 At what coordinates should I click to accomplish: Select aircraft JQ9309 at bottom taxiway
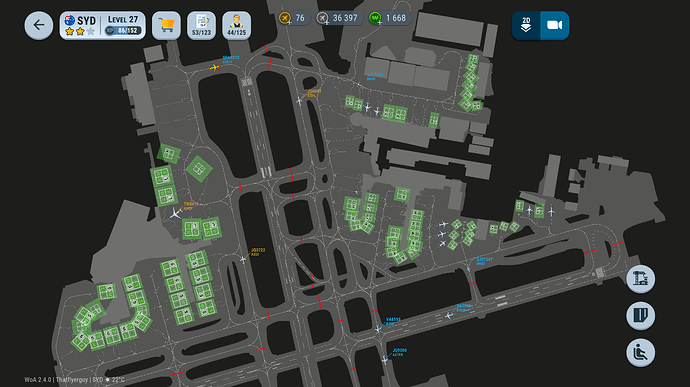[x=385, y=360]
